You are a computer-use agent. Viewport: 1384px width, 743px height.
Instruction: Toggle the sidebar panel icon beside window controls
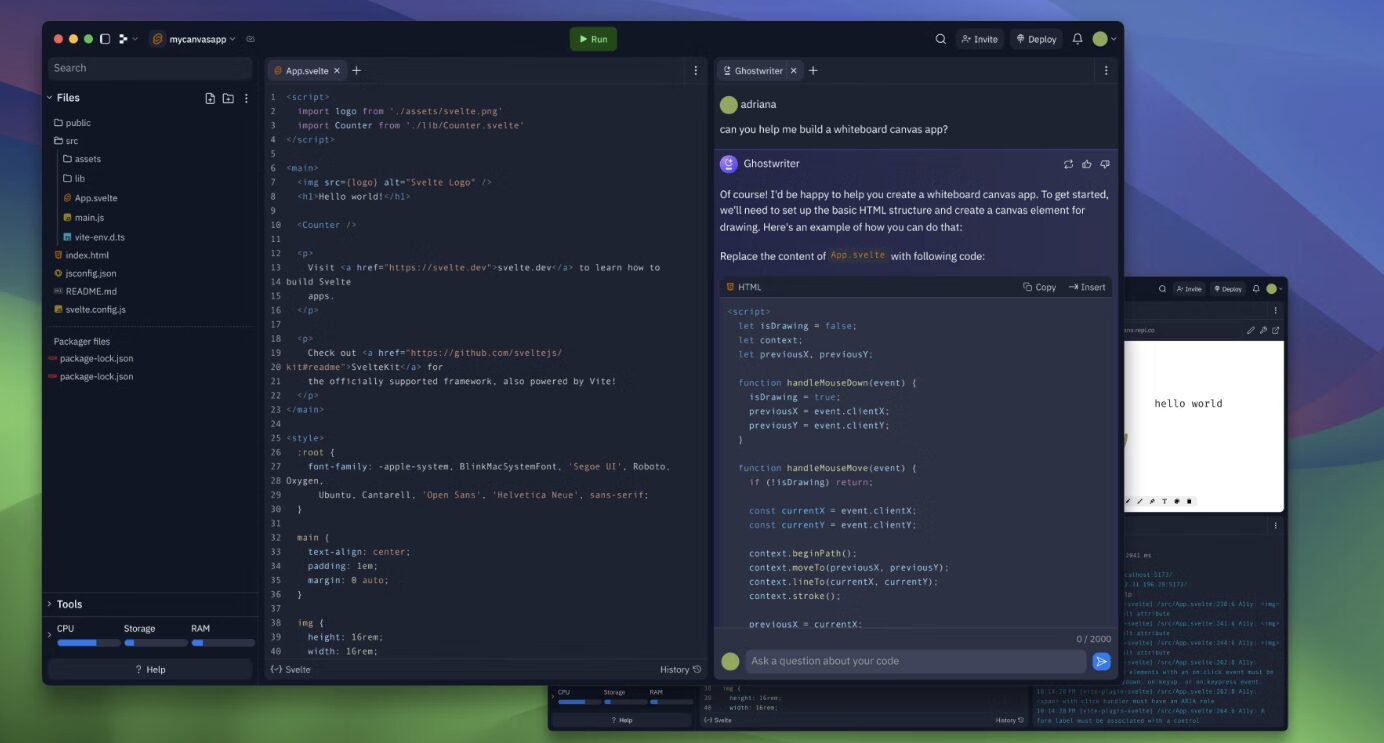pos(105,39)
